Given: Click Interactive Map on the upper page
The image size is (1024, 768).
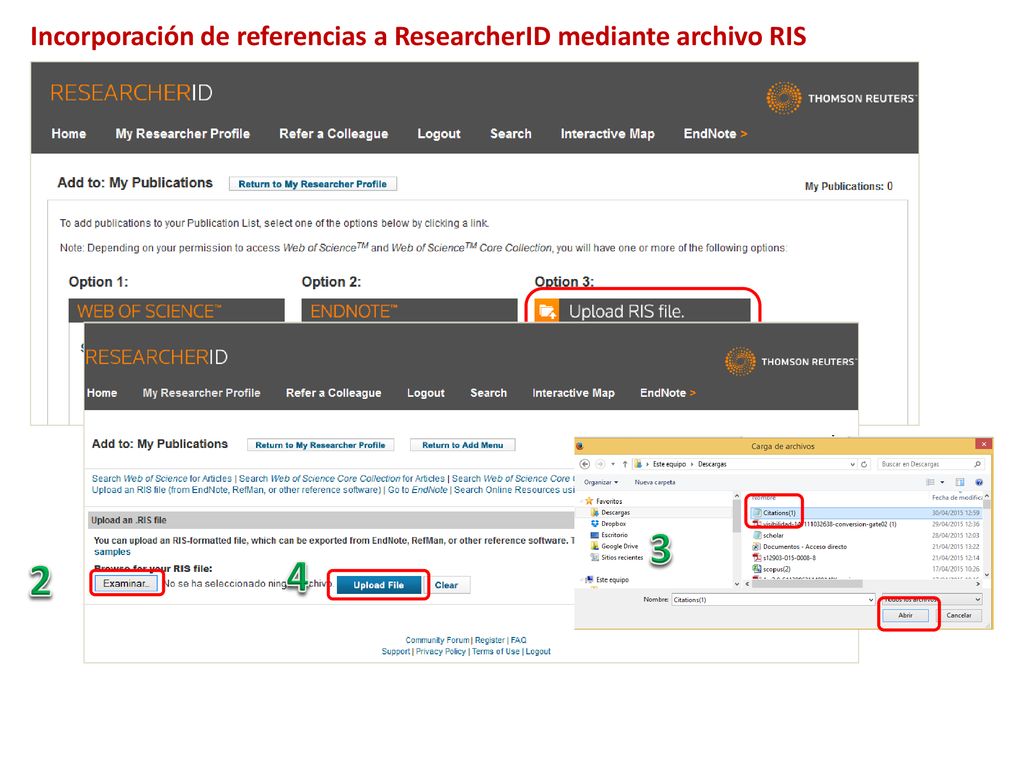Looking at the screenshot, I should (607, 133).
